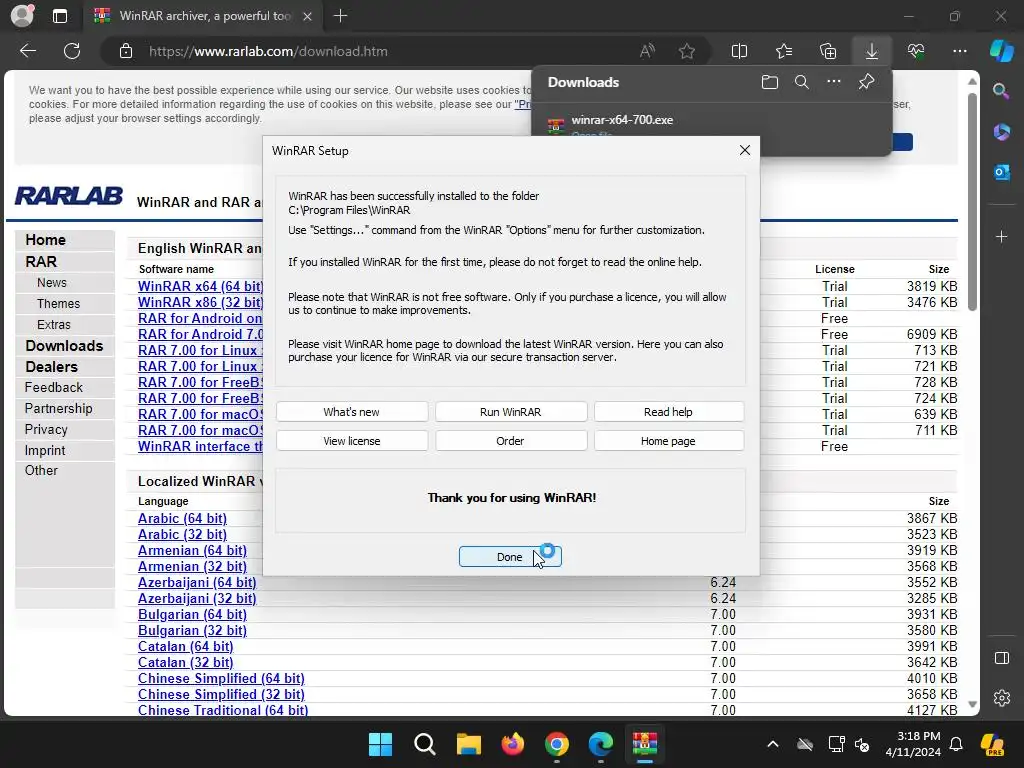Open Collections in Edge toolbar
This screenshot has width=1024, height=768.
(x=828, y=51)
